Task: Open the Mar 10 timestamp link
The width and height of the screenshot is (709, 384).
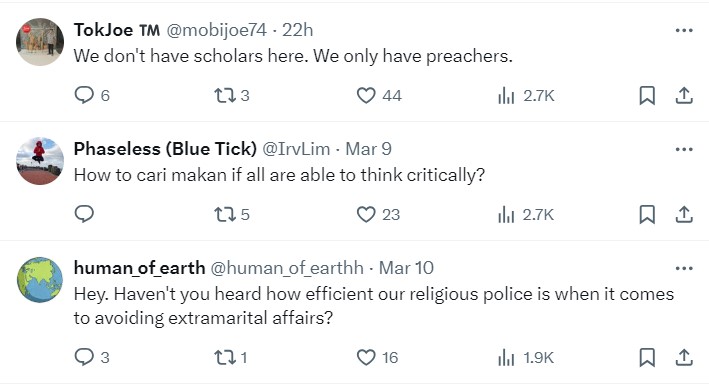Action: tap(406, 268)
